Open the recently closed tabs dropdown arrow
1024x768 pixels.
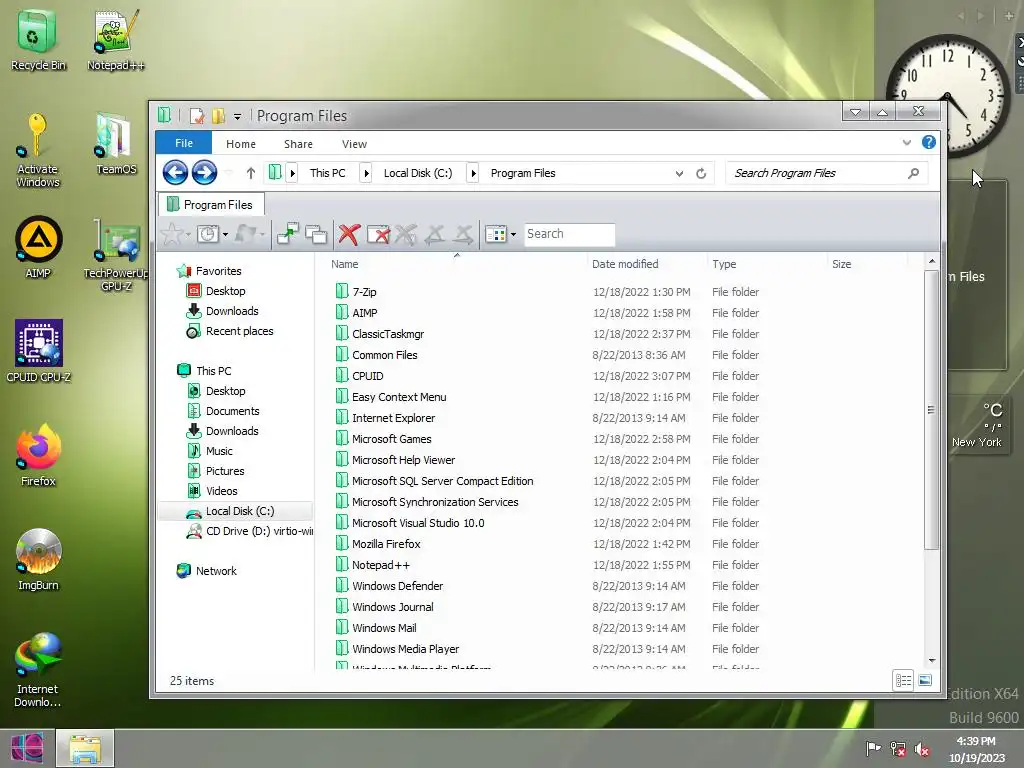click(x=225, y=234)
